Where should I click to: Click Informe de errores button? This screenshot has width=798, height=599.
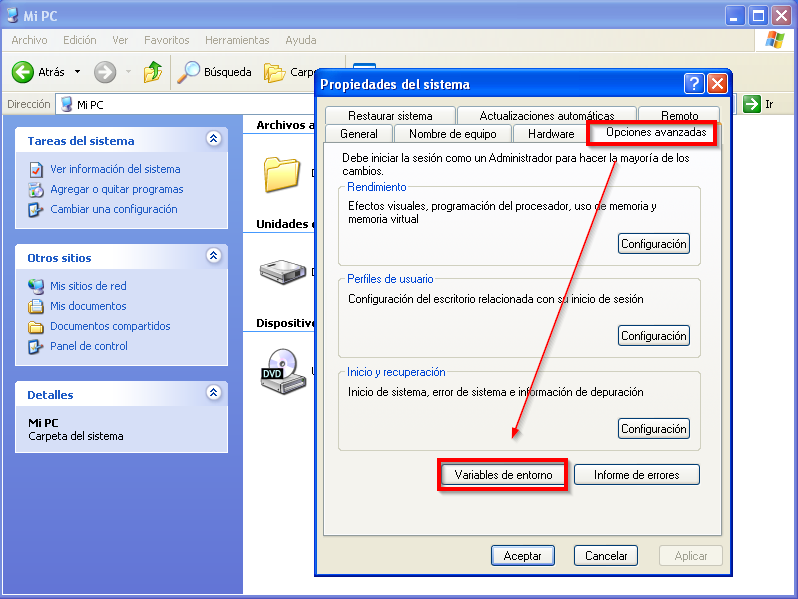click(x=636, y=475)
